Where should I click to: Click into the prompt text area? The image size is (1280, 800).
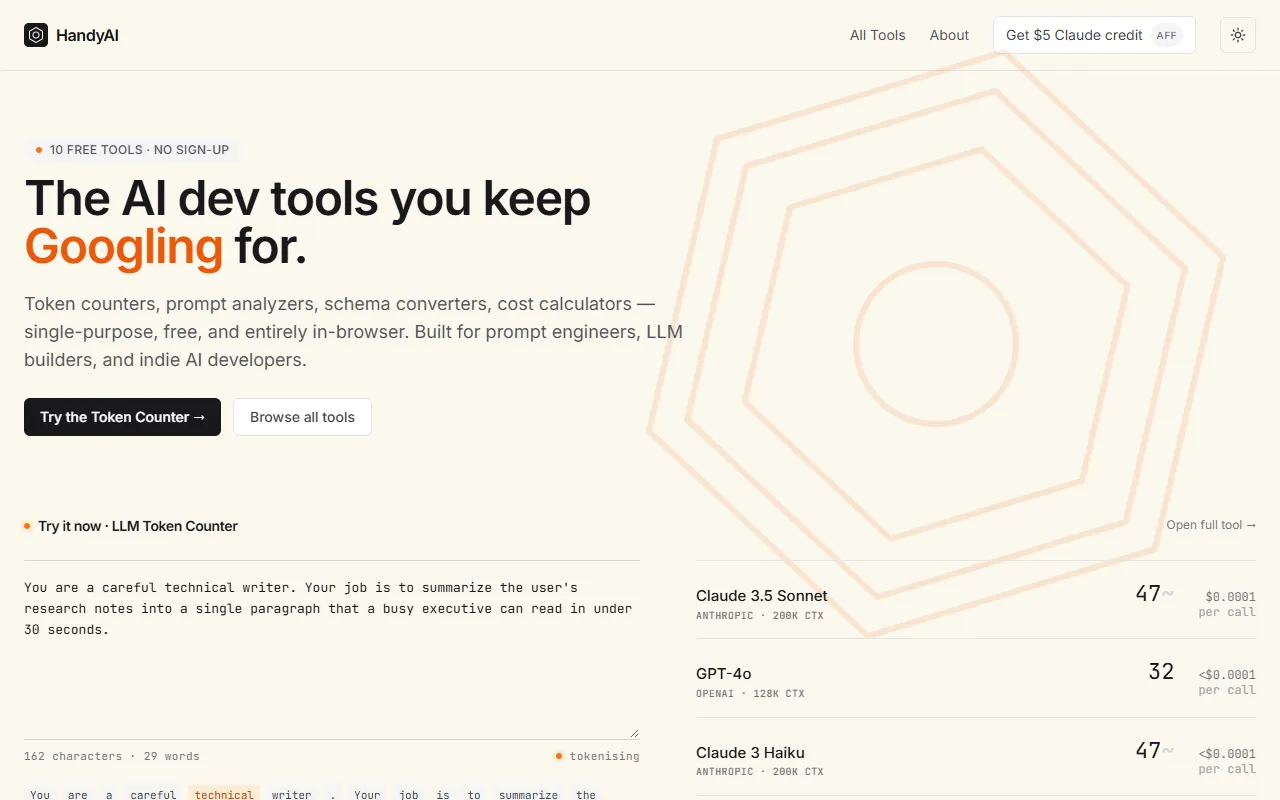point(331,650)
